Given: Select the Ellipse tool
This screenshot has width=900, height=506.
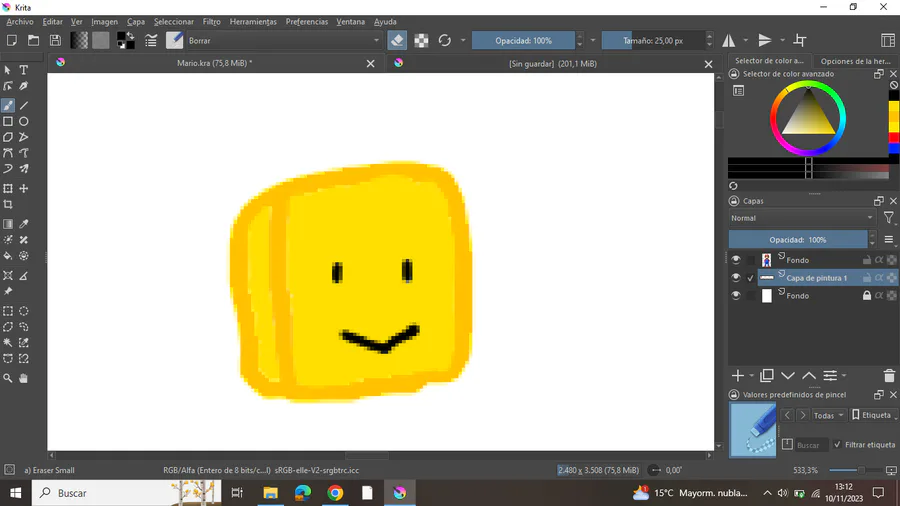Looking at the screenshot, I should tap(24, 122).
